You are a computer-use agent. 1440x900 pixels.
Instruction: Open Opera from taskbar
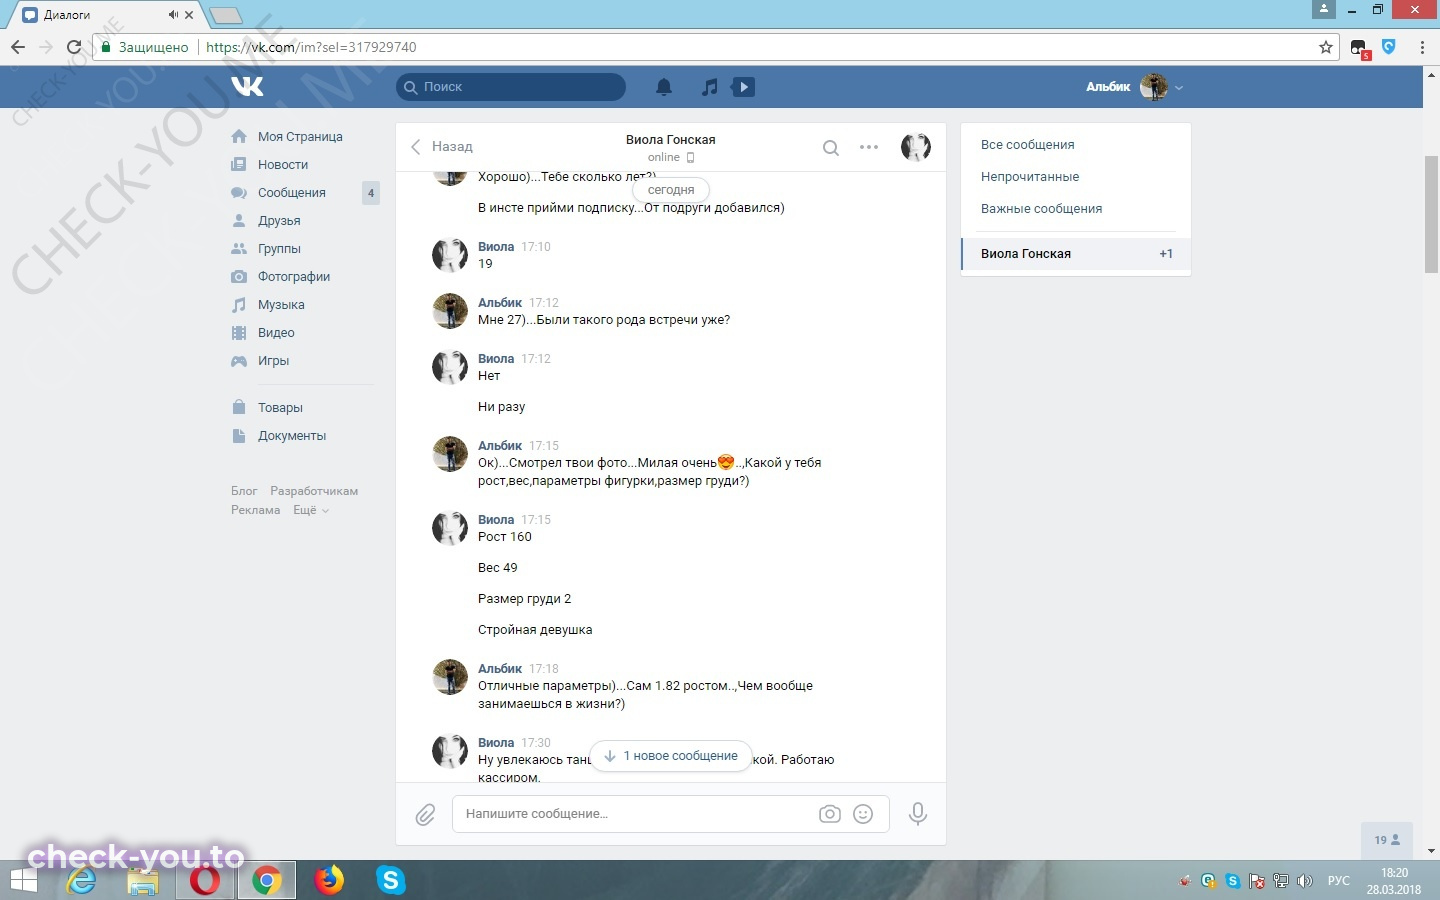pos(205,880)
